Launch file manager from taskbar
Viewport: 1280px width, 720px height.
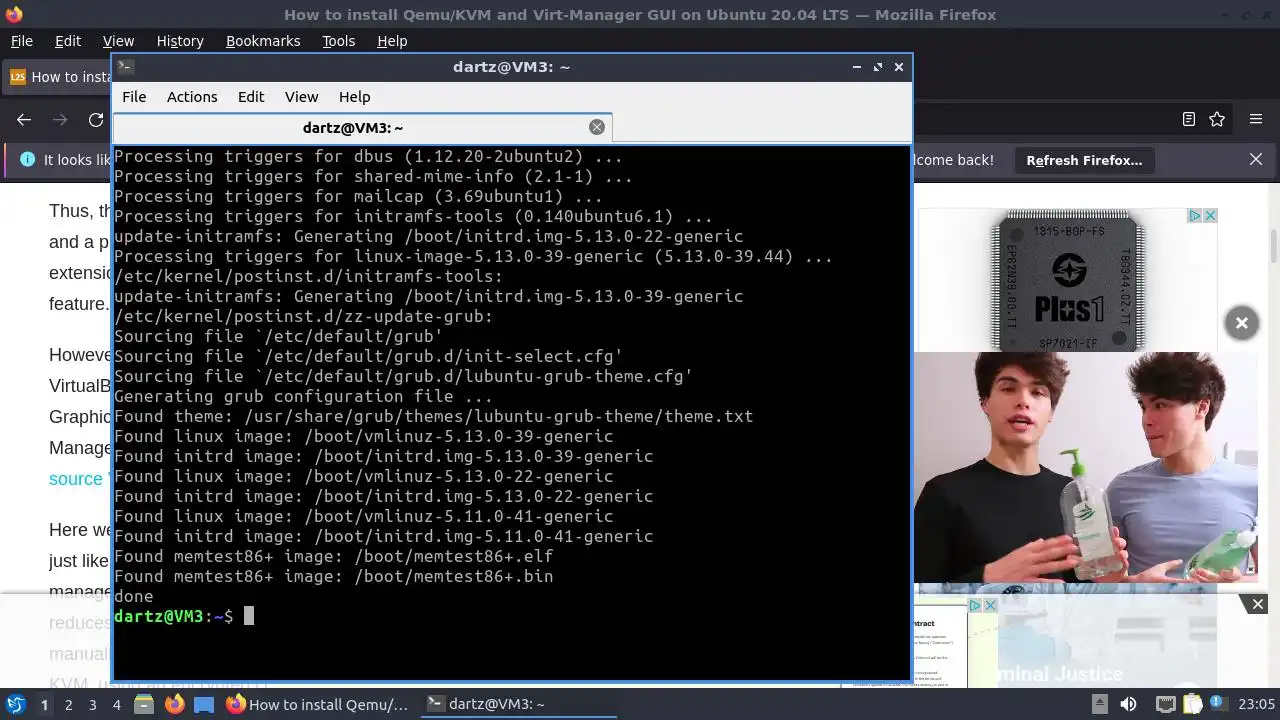click(144, 705)
